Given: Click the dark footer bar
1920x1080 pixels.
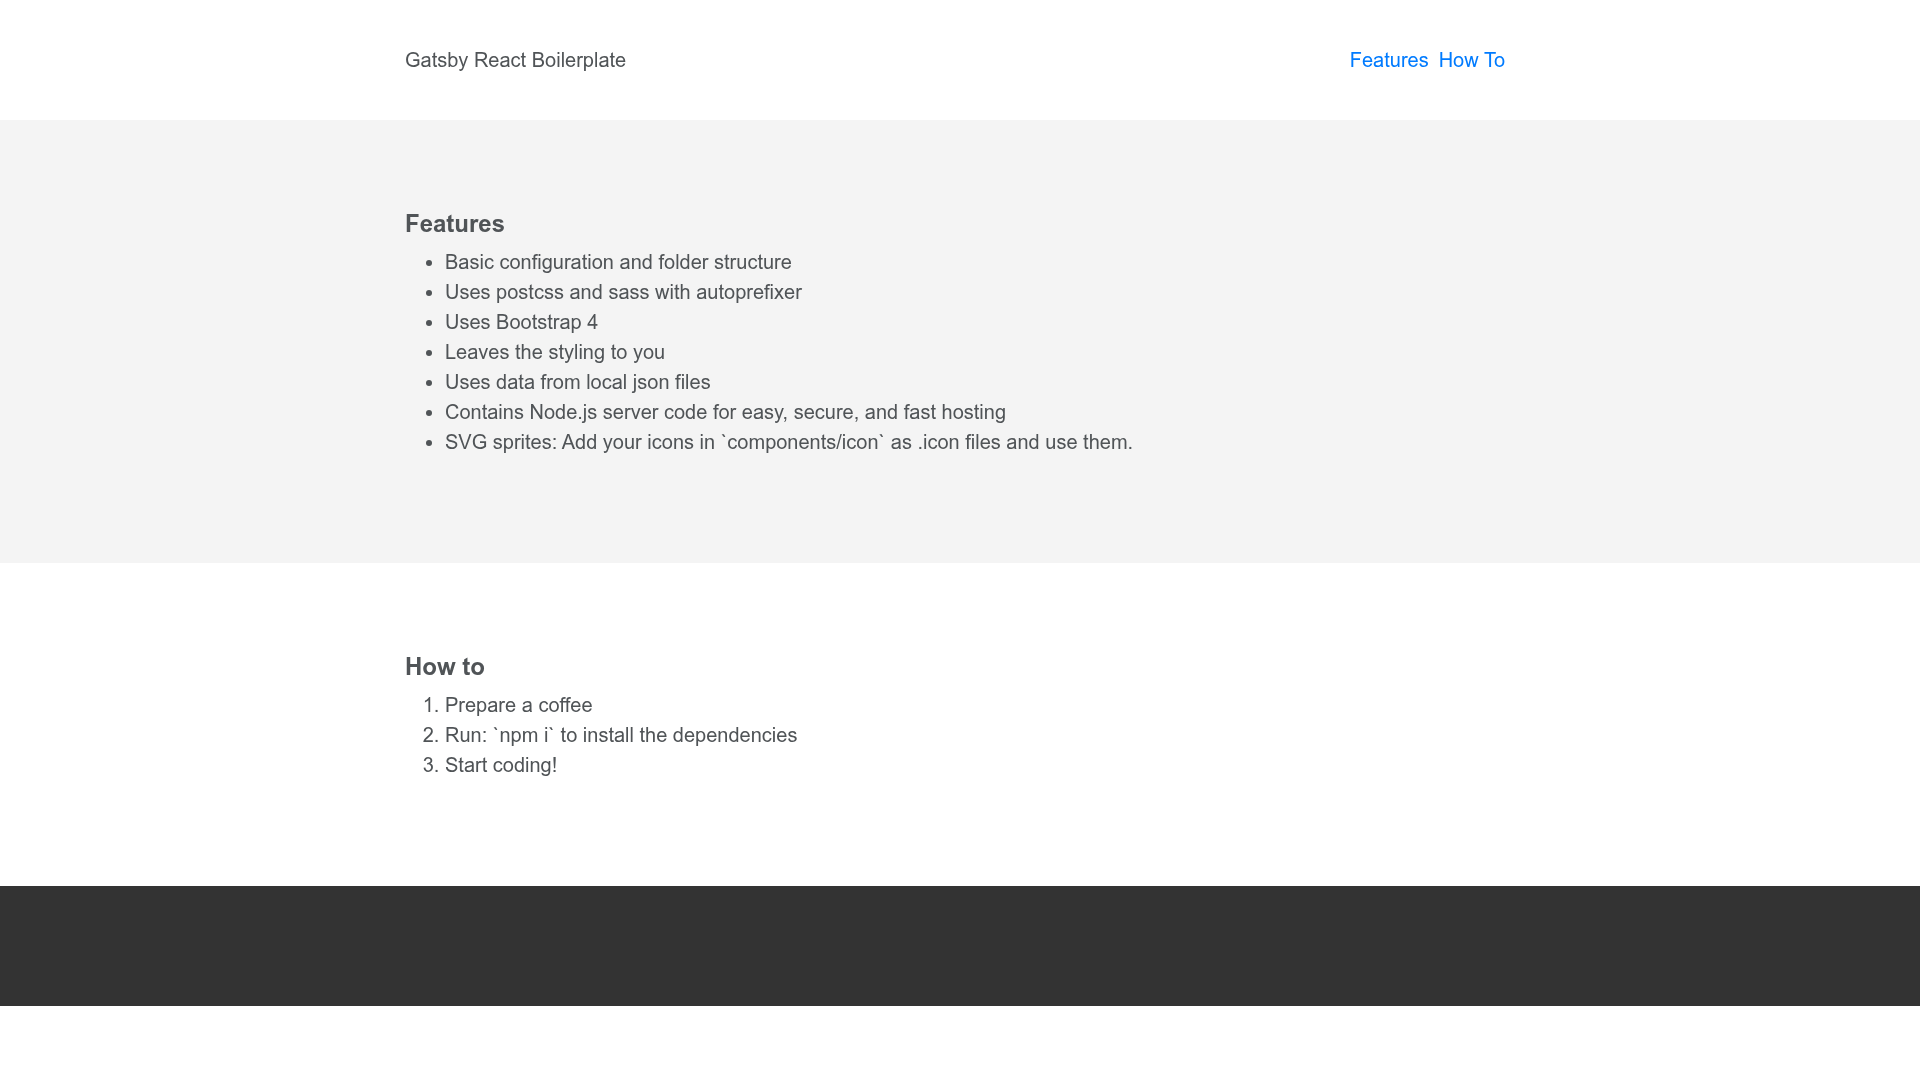Looking at the screenshot, I should click(960, 946).
